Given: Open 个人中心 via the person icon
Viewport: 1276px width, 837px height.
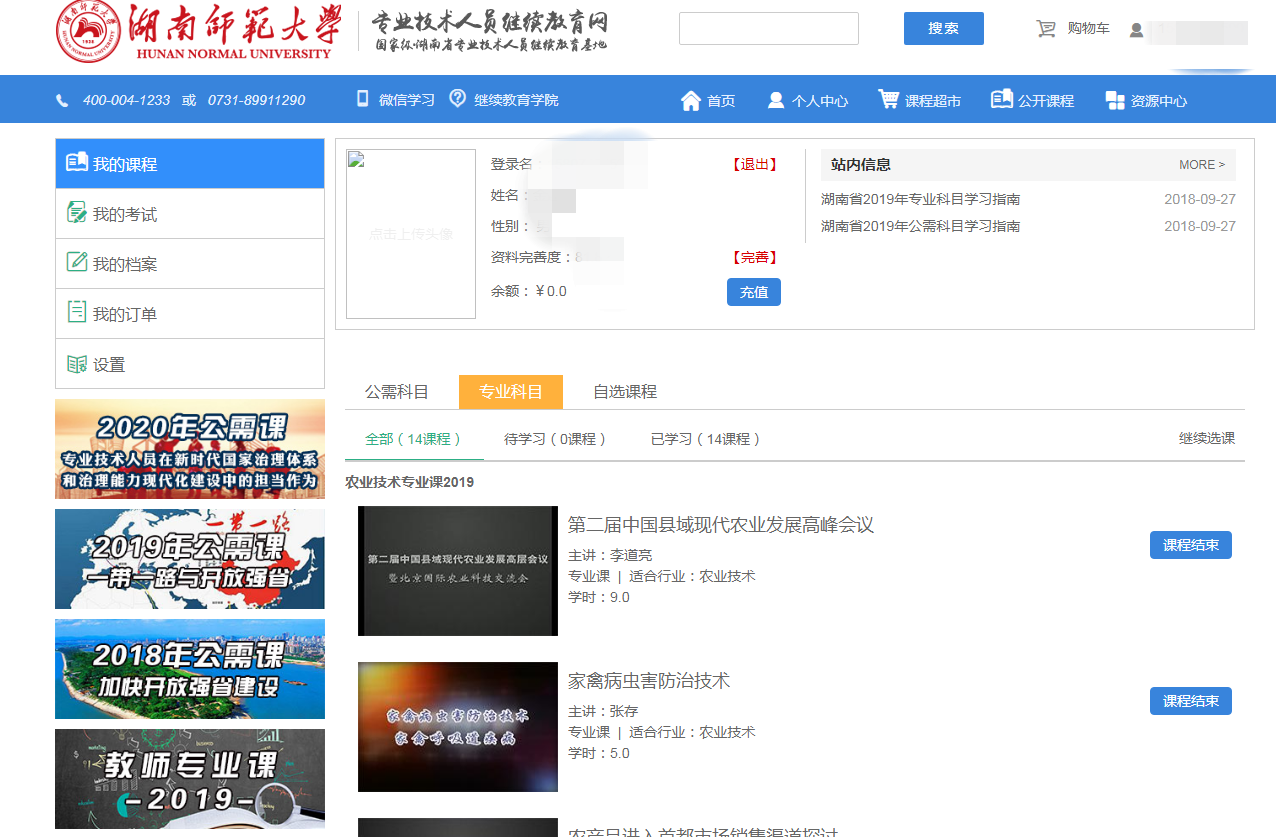Looking at the screenshot, I should [x=776, y=100].
